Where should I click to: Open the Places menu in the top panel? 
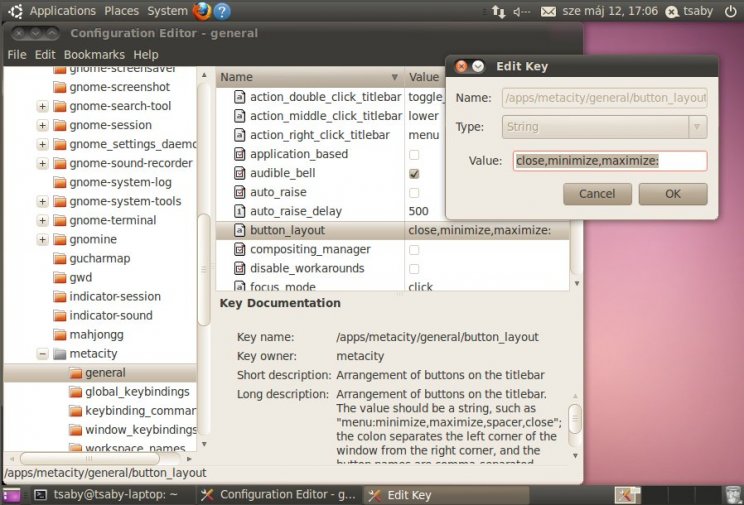point(121,11)
